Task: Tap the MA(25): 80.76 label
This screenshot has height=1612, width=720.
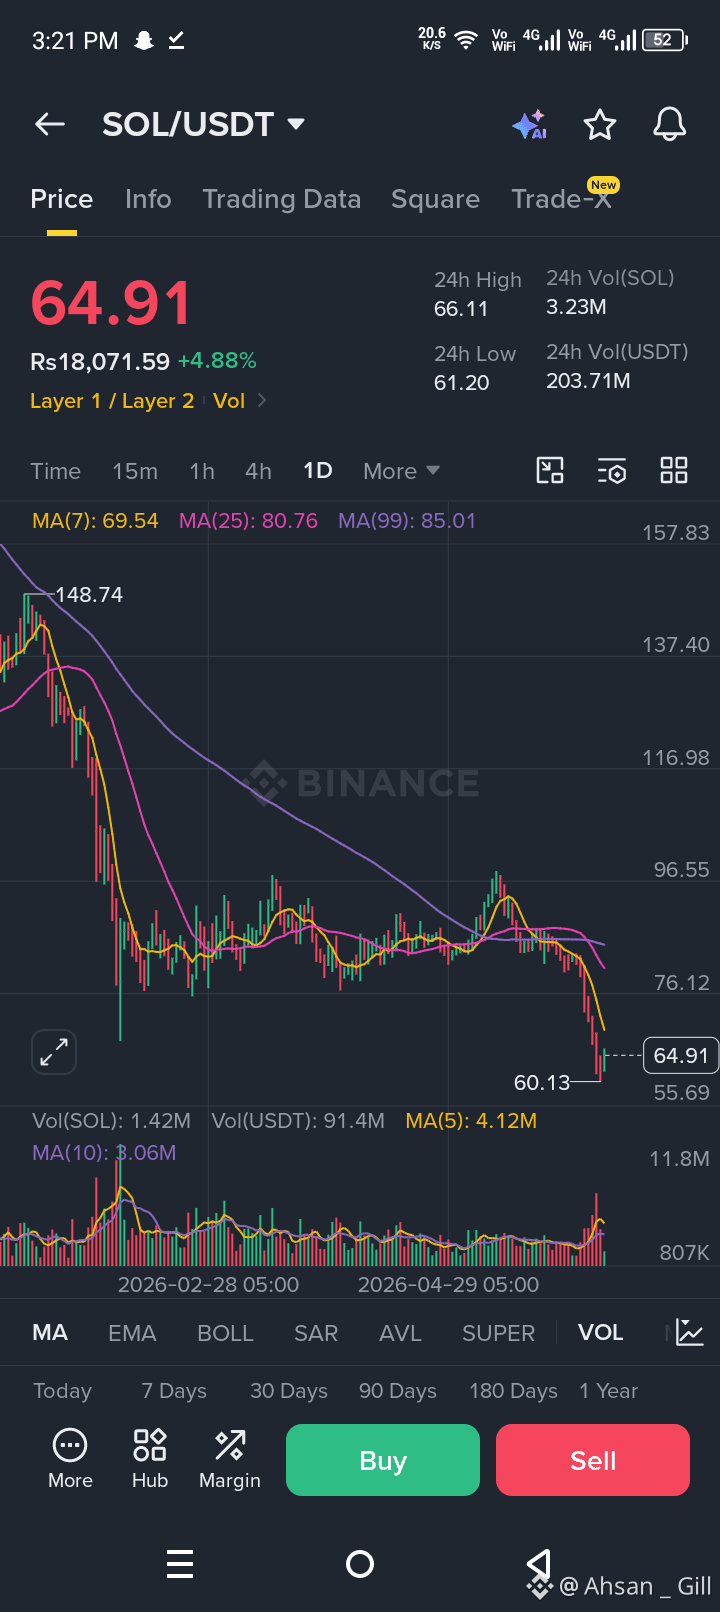Action: click(248, 521)
